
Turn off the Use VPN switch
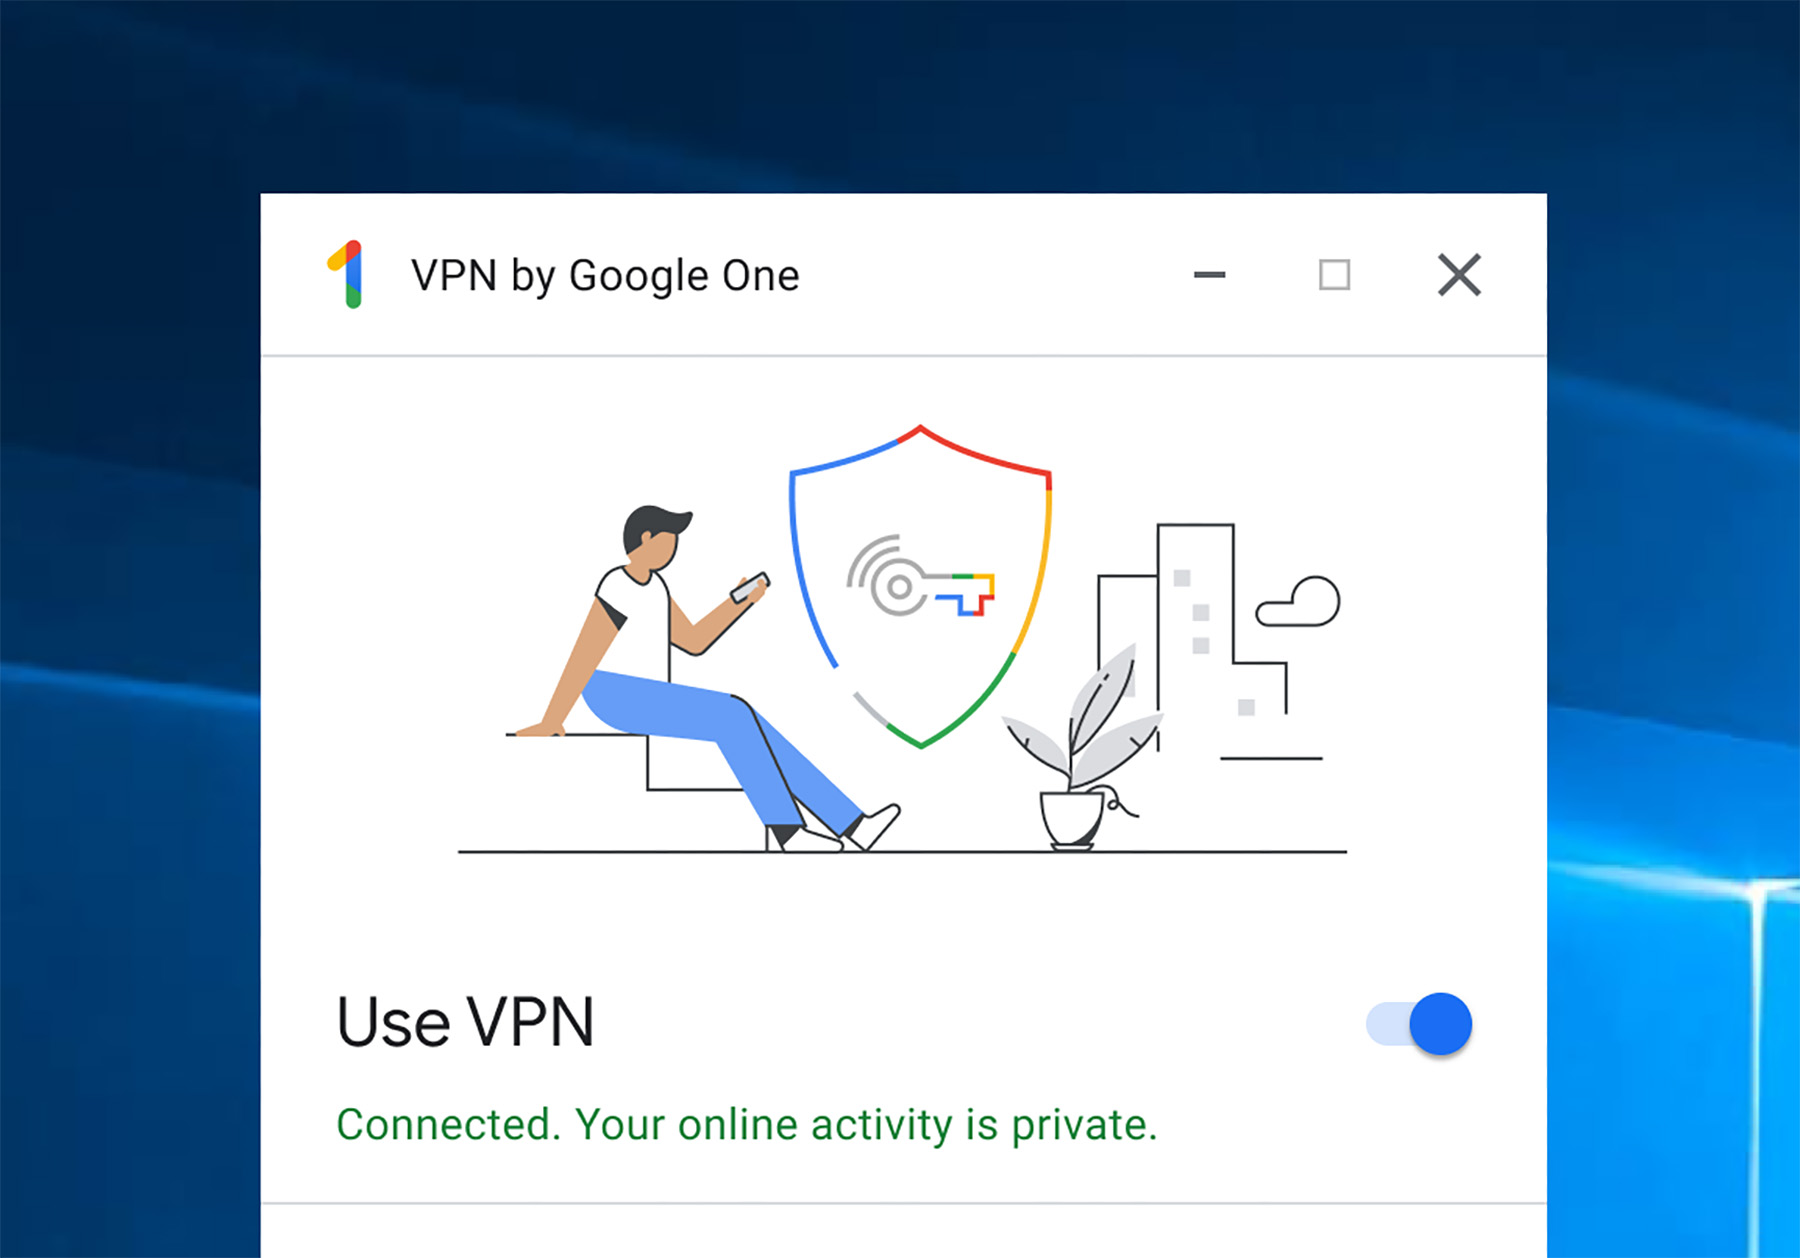[1419, 1024]
